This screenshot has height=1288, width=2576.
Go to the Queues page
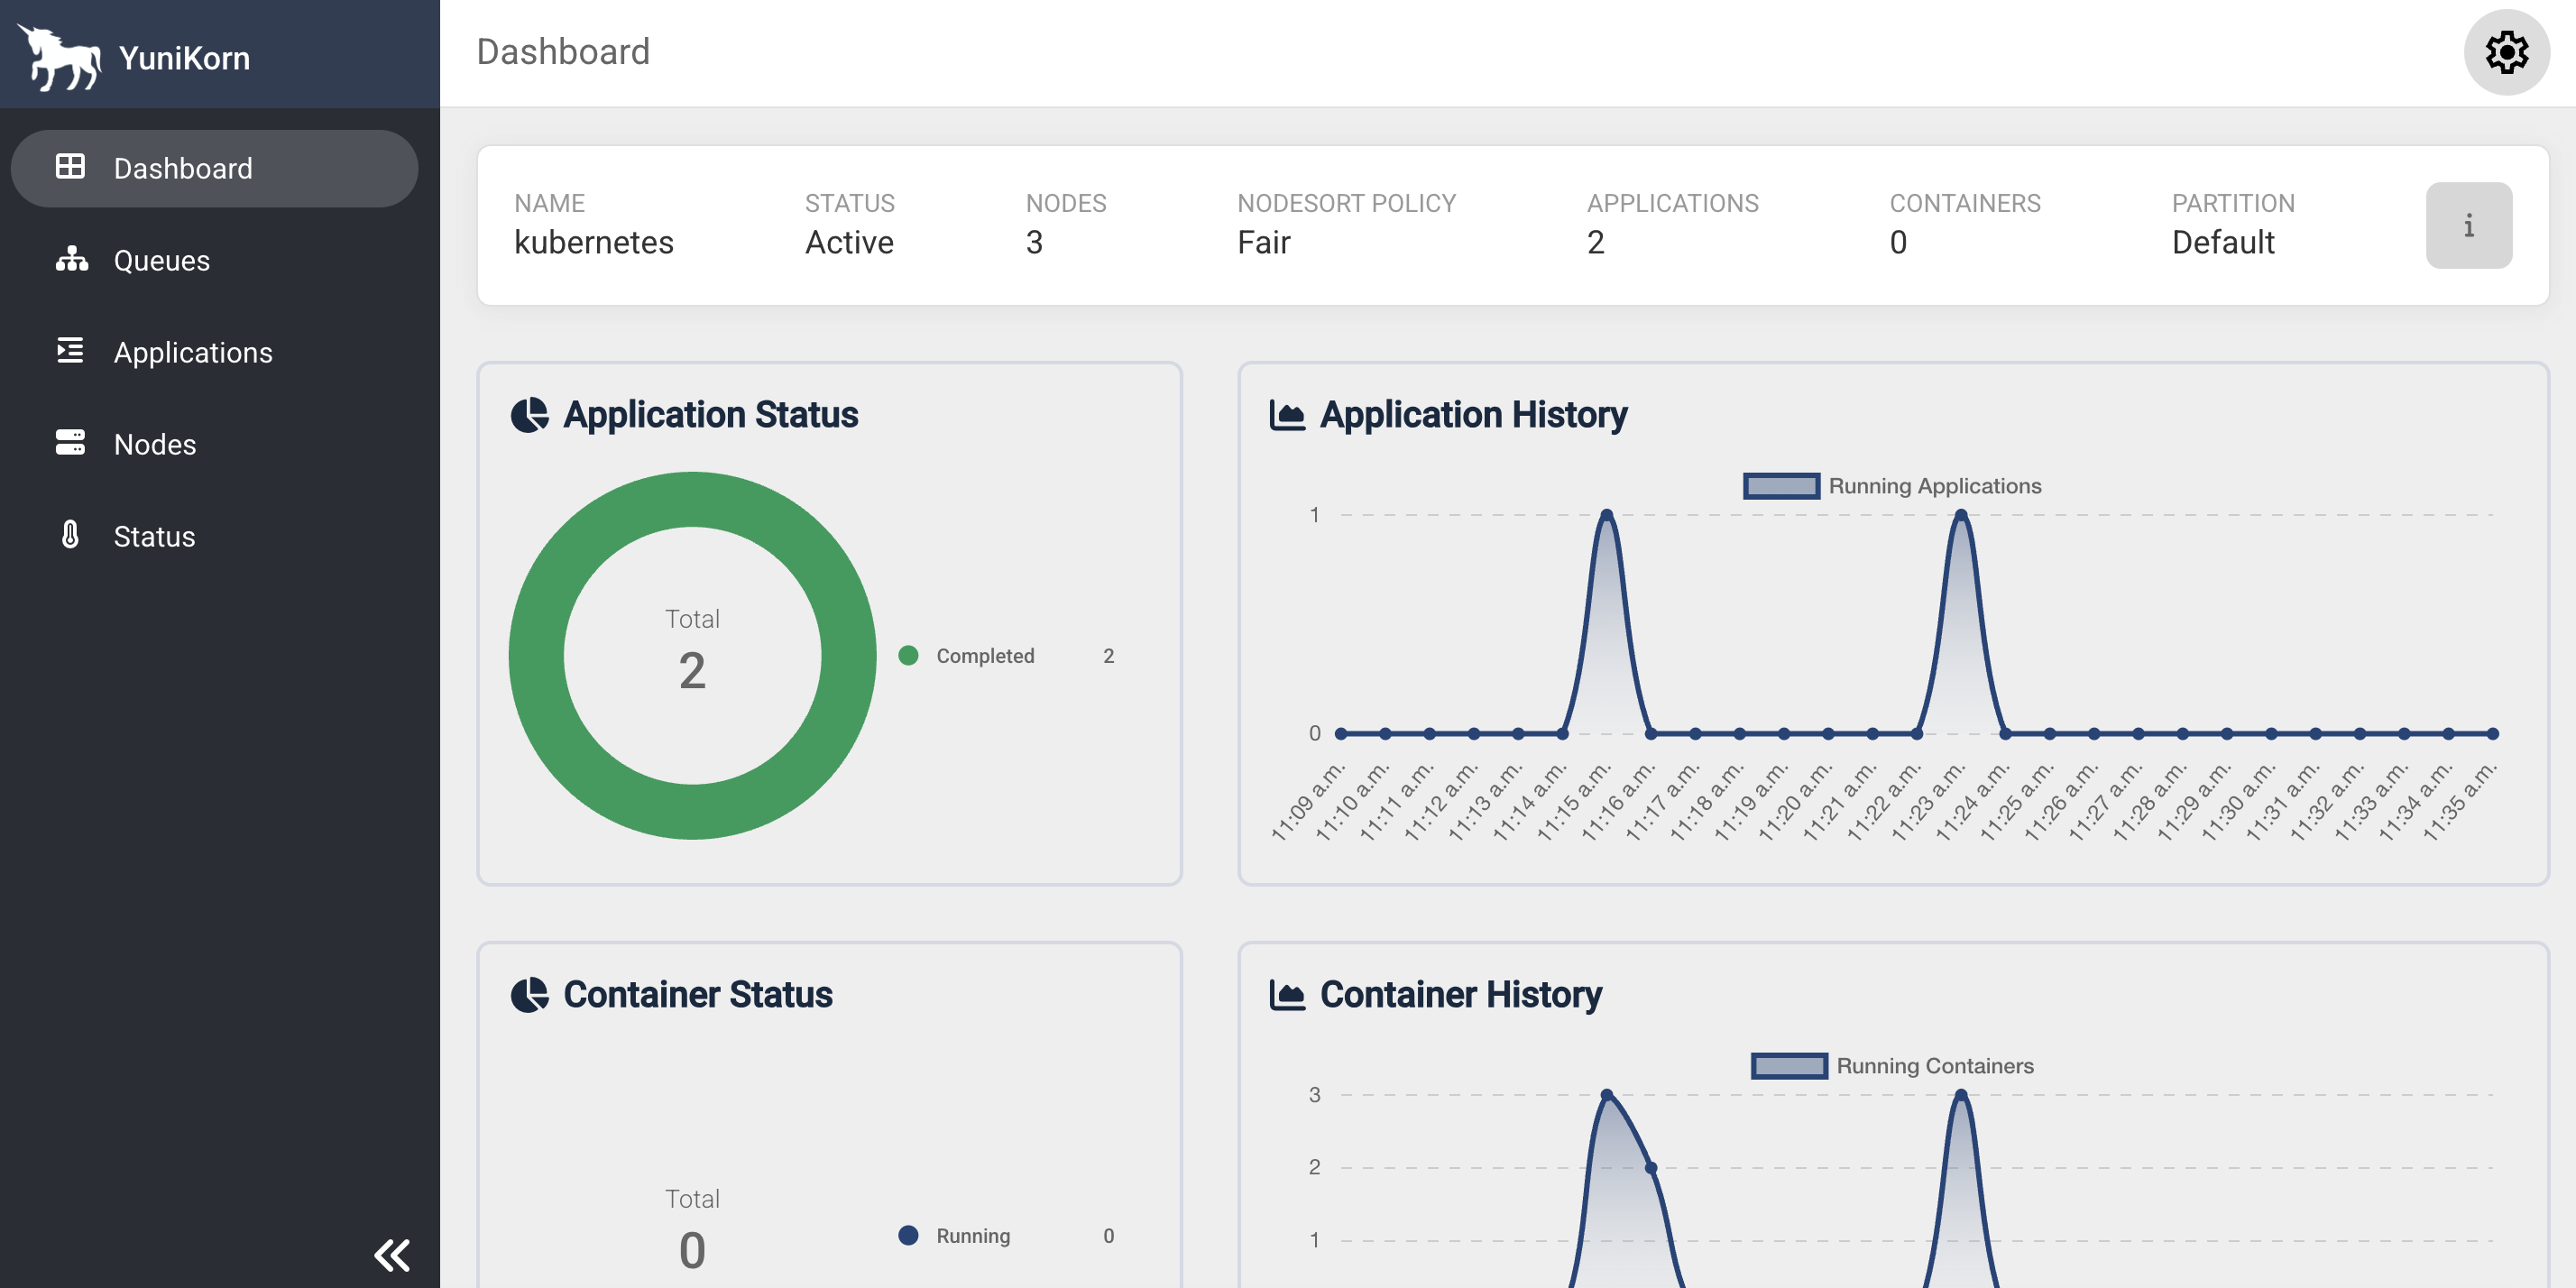click(x=214, y=260)
